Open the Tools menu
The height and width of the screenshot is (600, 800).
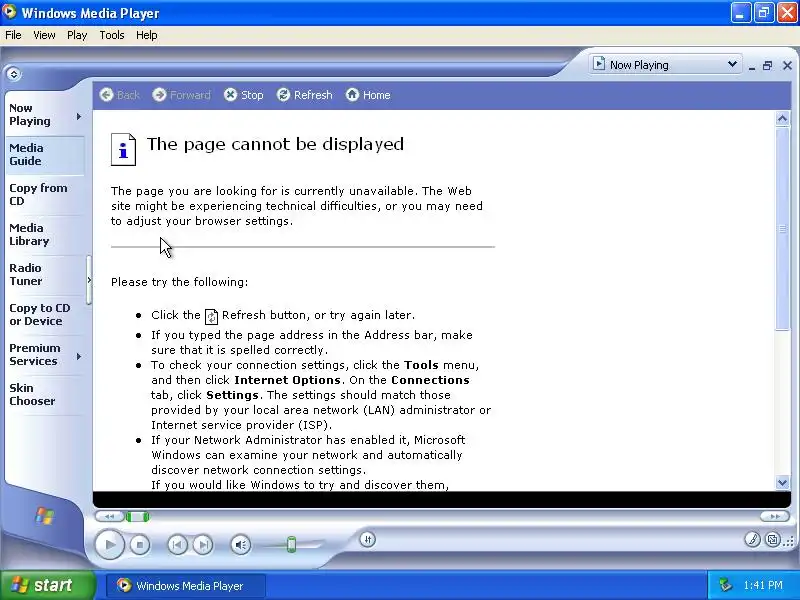(112, 35)
